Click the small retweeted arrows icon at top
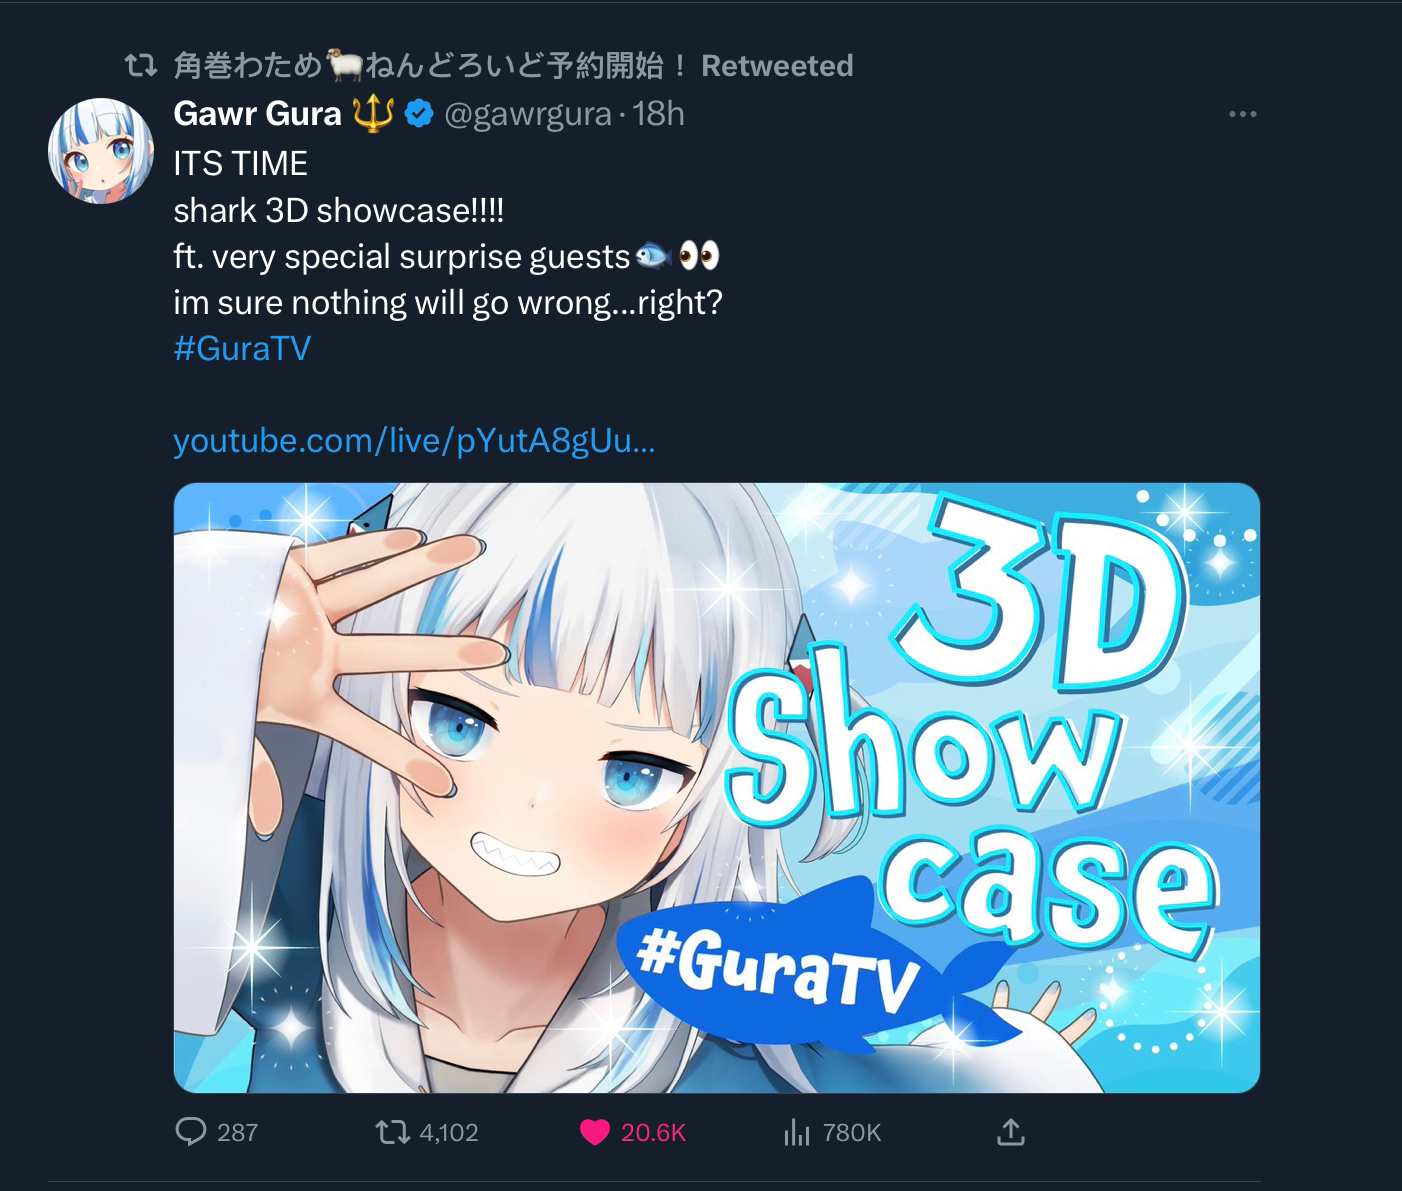Screen dimensions: 1402x1191 [x=139, y=67]
